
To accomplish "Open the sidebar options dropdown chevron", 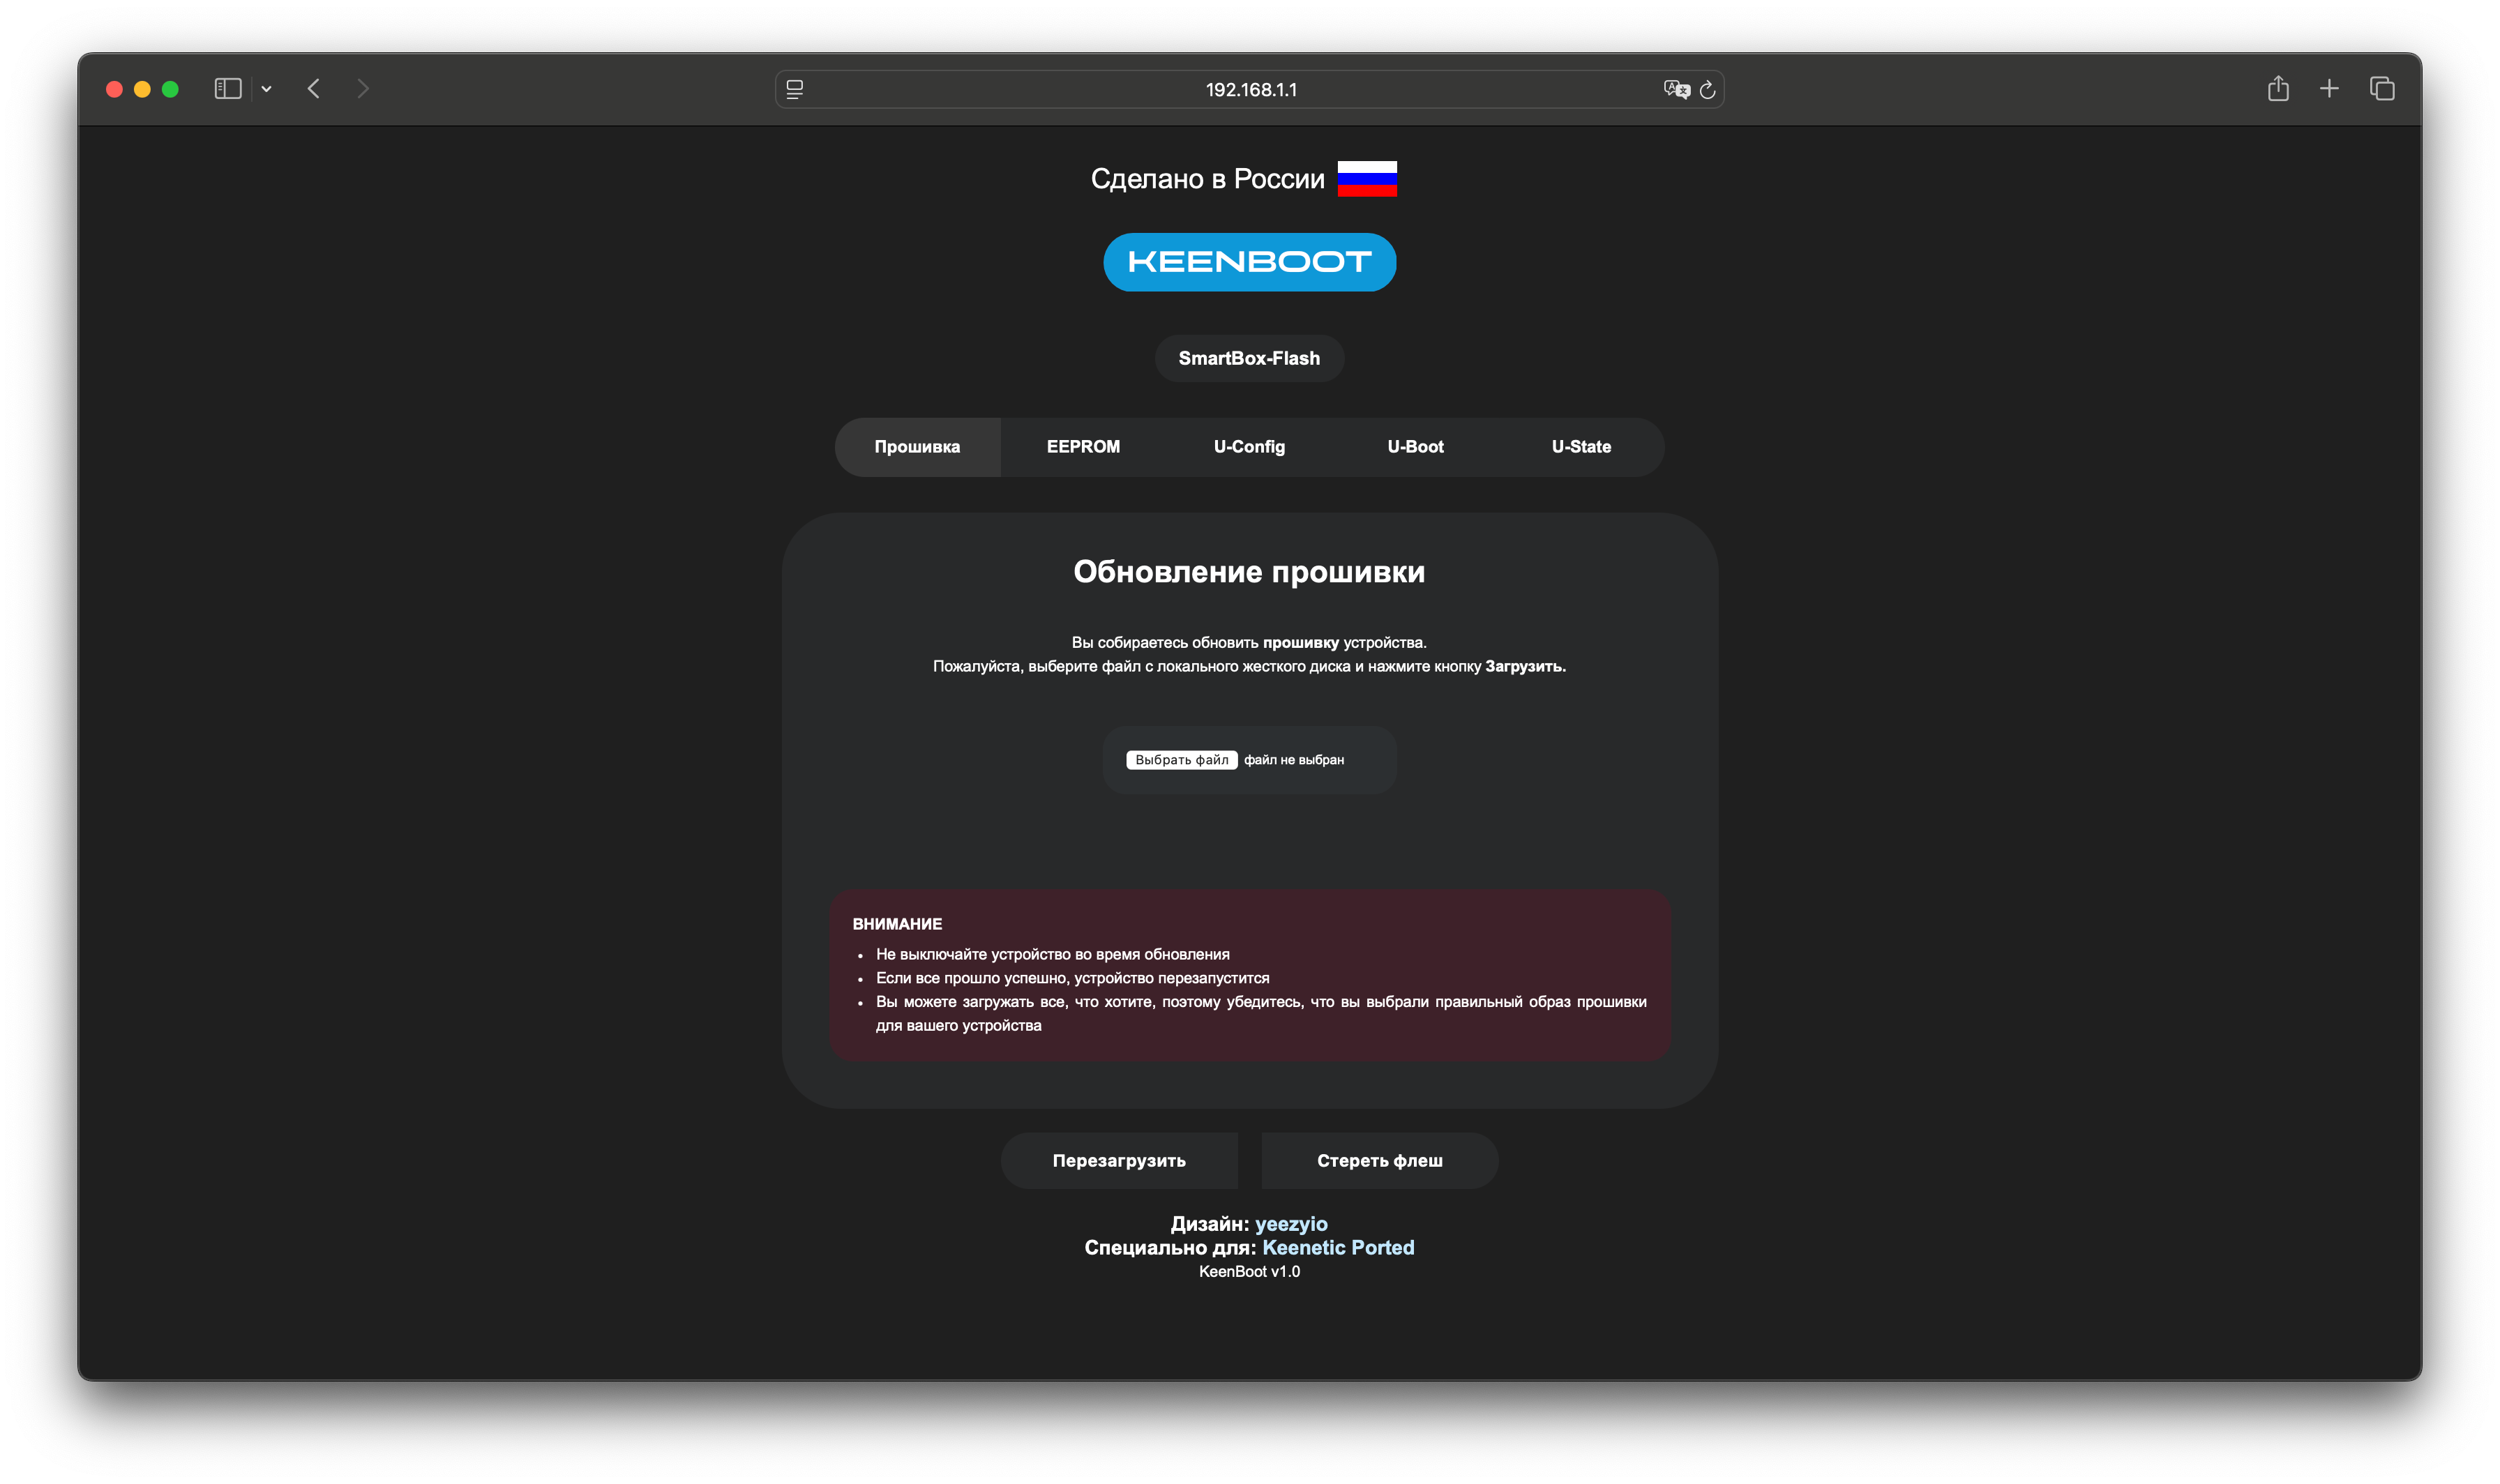I will point(266,89).
